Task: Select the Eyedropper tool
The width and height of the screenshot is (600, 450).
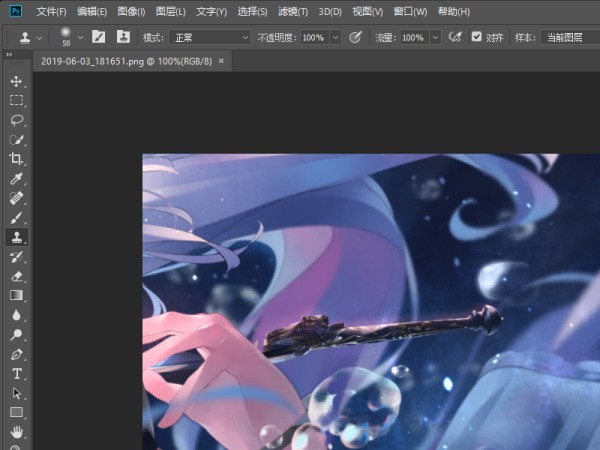Action: point(16,179)
